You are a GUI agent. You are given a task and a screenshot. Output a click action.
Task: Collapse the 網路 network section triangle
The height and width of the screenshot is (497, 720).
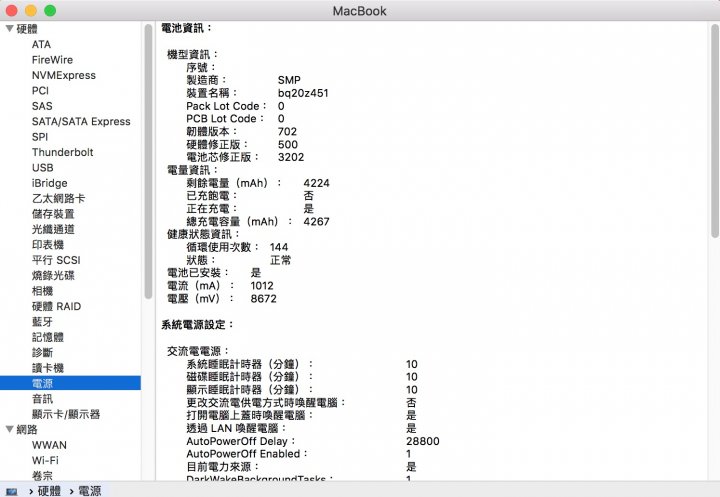click(9, 429)
